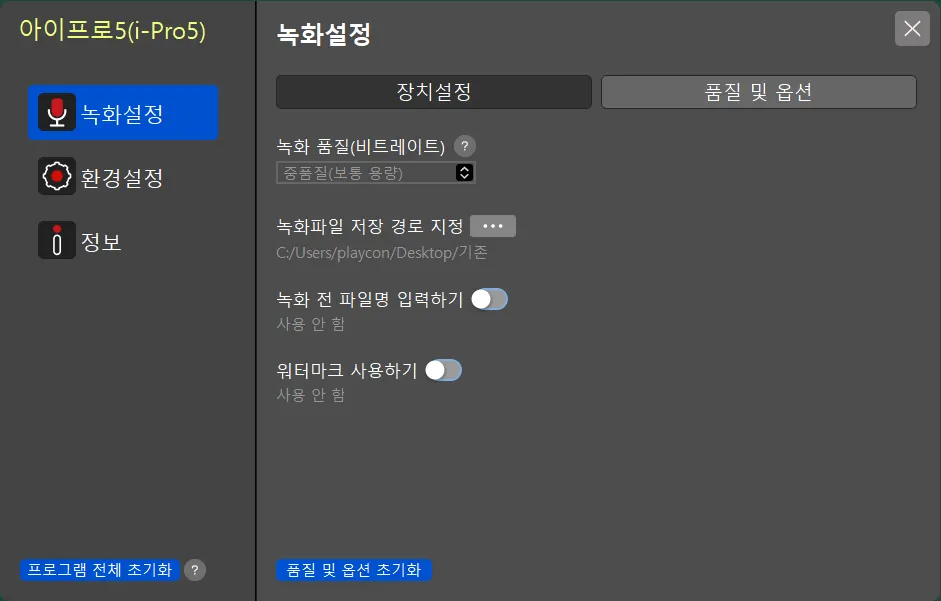941x601 pixels.
Task: Click the C:/Users/playcon/Desktop/기존 path text
Action: click(382, 253)
